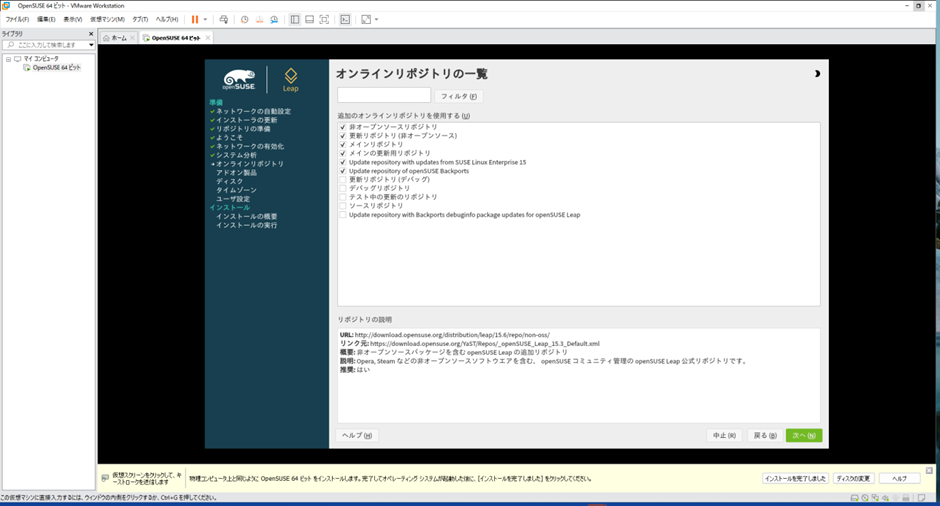
Task: Open the 仮想マシン(M) menu
Action: coord(107,19)
